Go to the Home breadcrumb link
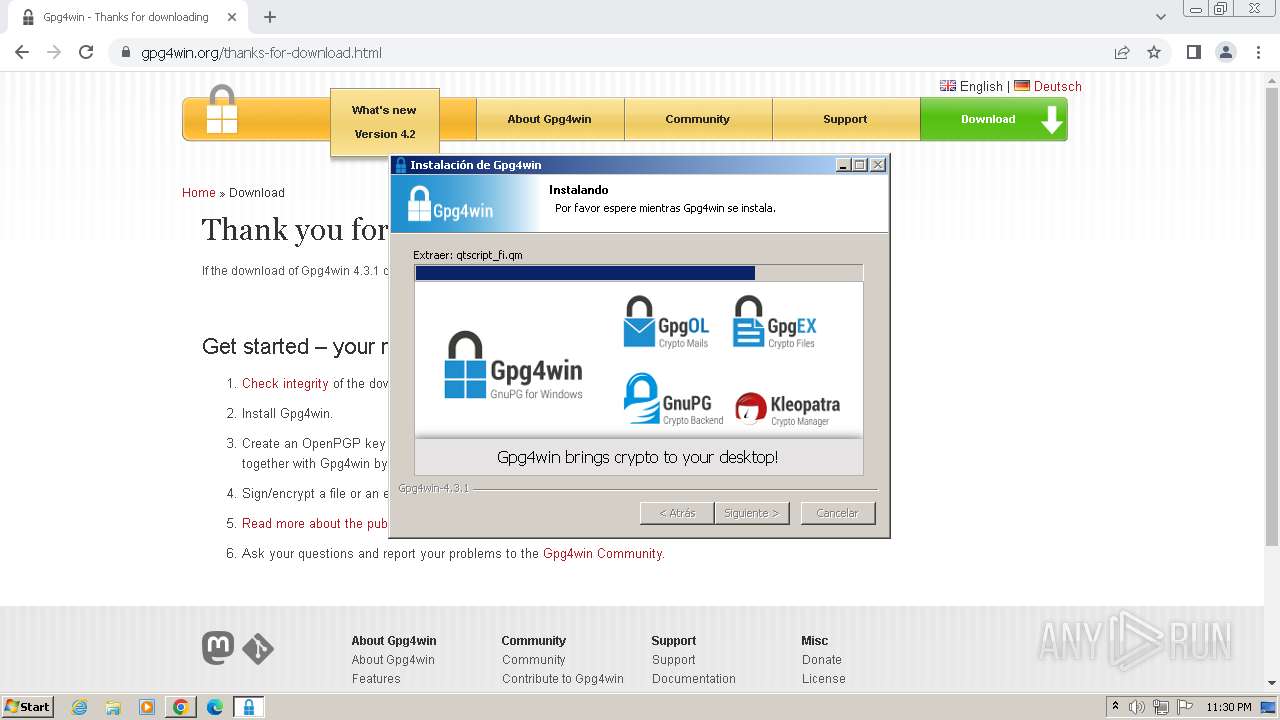This screenshot has height=720, width=1280. (198, 193)
